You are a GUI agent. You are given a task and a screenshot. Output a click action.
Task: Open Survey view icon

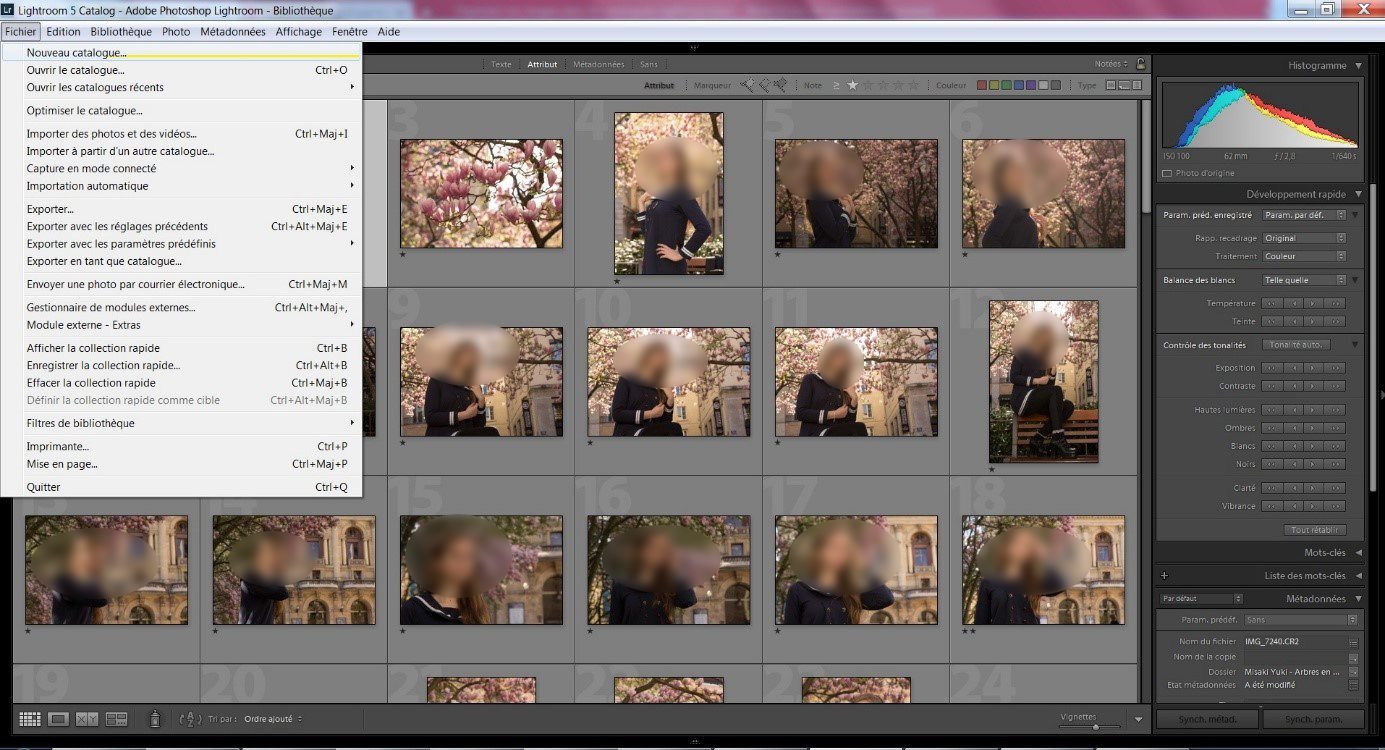coord(116,719)
